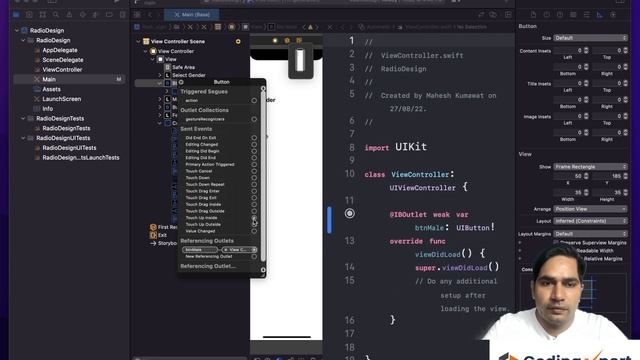Screen dimensions: 640x360
Task: Go back using the editor back chevron
Action: (x=150, y=15)
